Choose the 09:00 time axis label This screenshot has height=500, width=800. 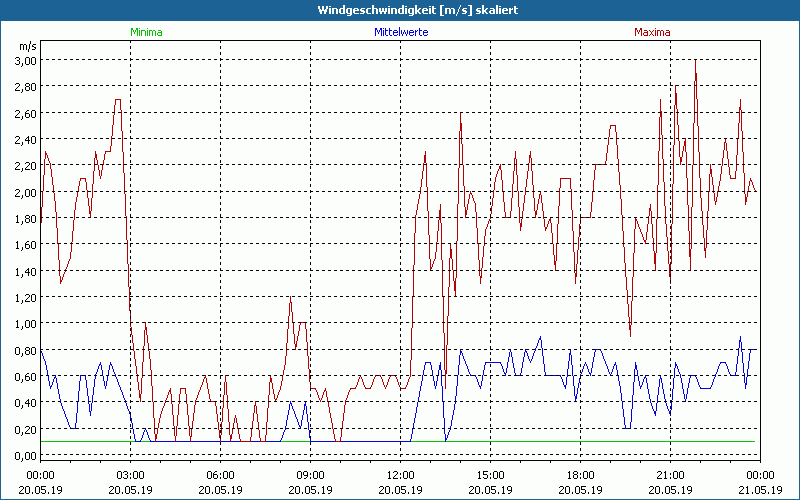310,475
